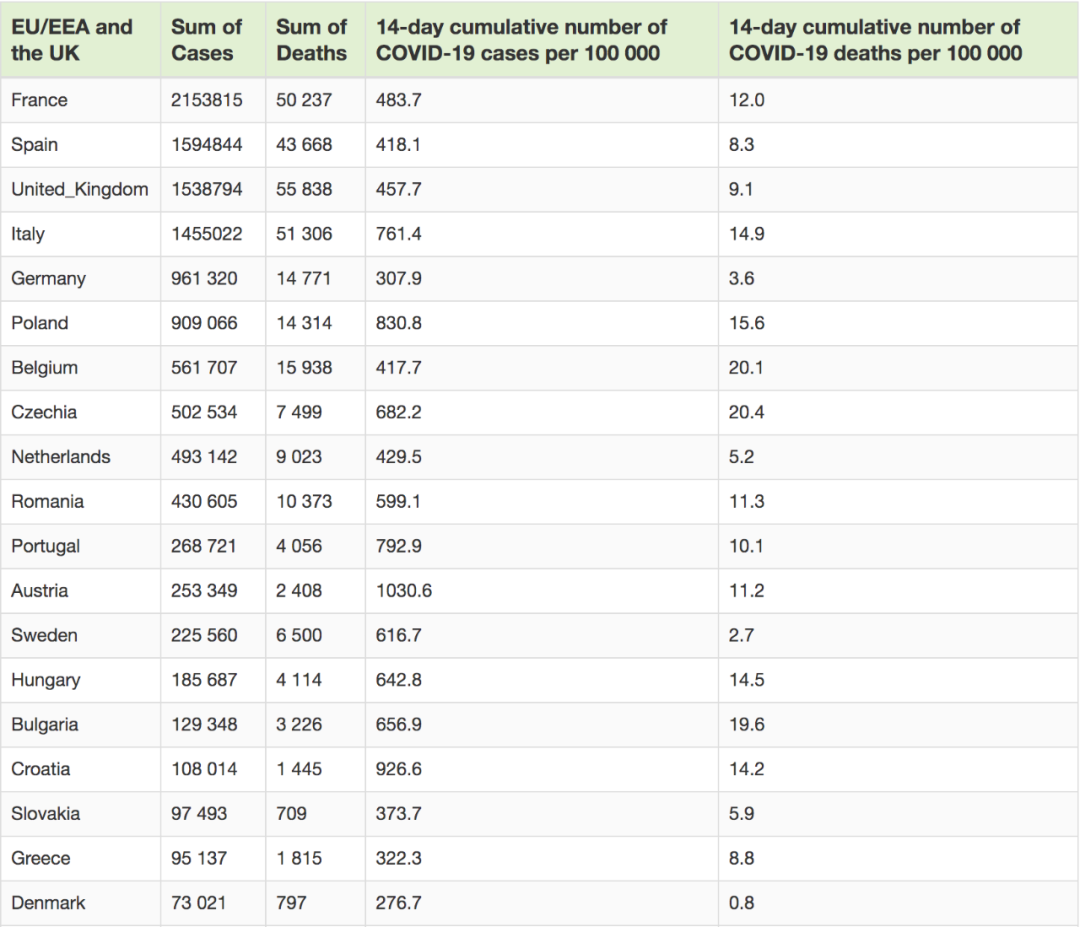This screenshot has width=1080, height=927.
Task: Click Czechia's 14-day deaths value 20.4
Action: click(747, 413)
